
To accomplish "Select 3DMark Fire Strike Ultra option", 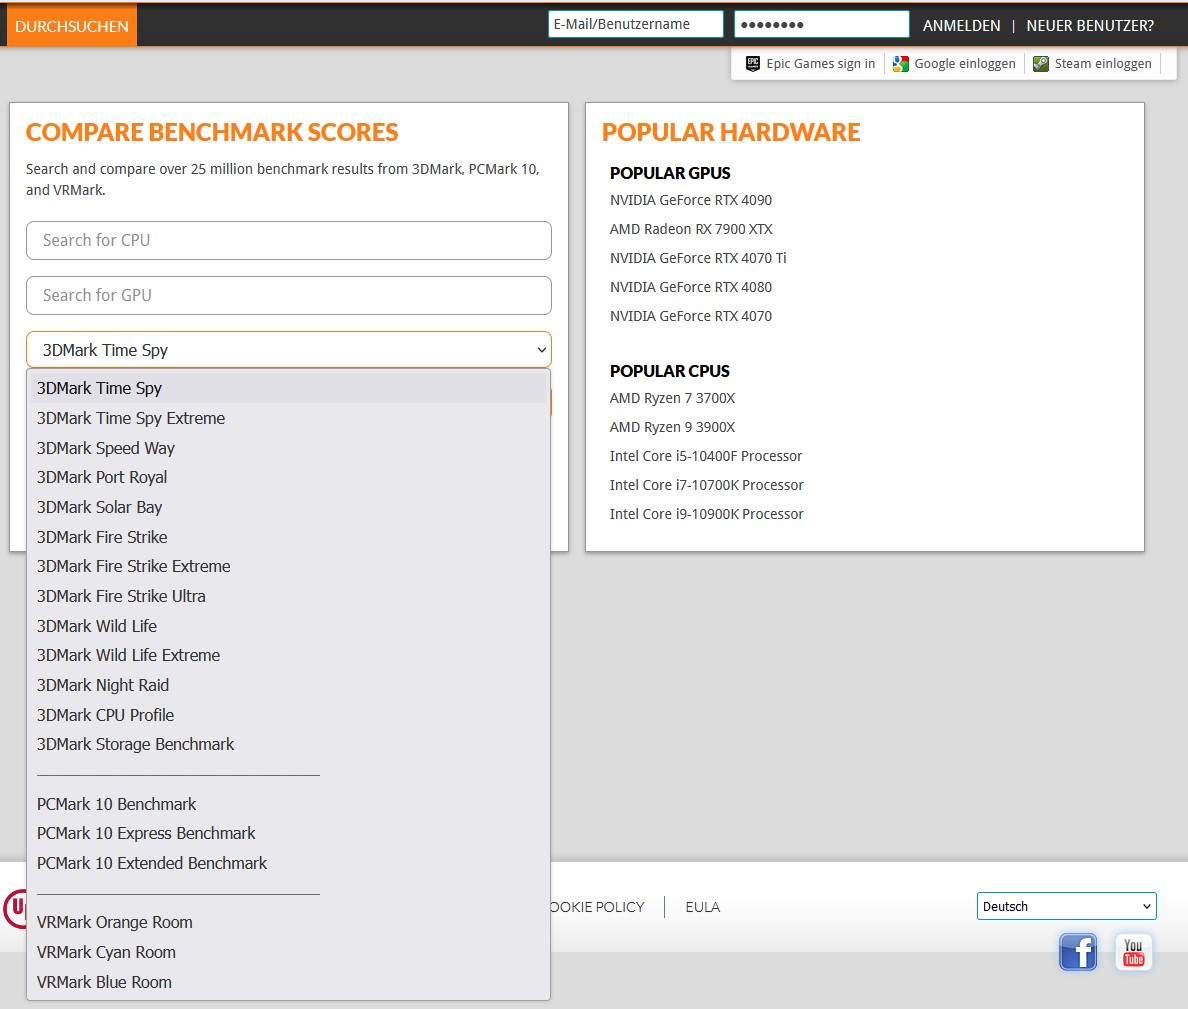I will click(x=289, y=596).
